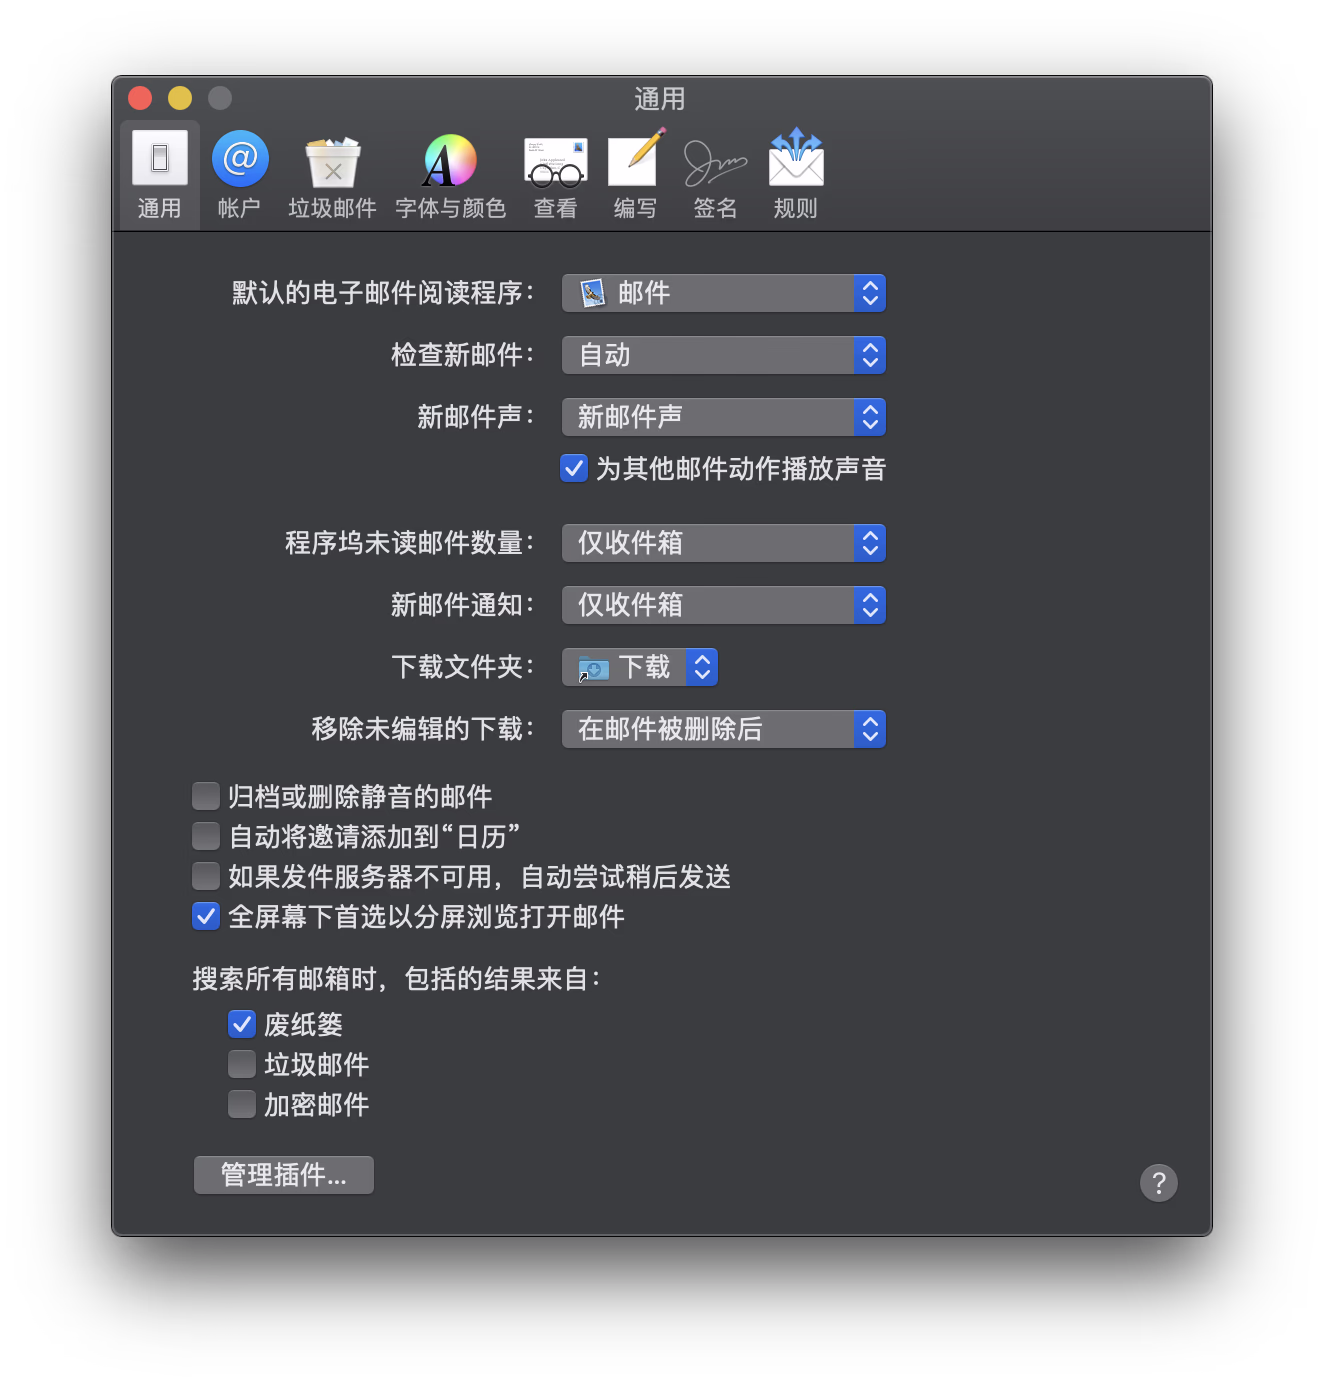Disable 为其他邮件动作播放声音 checkbox
1324x1384 pixels.
574,468
